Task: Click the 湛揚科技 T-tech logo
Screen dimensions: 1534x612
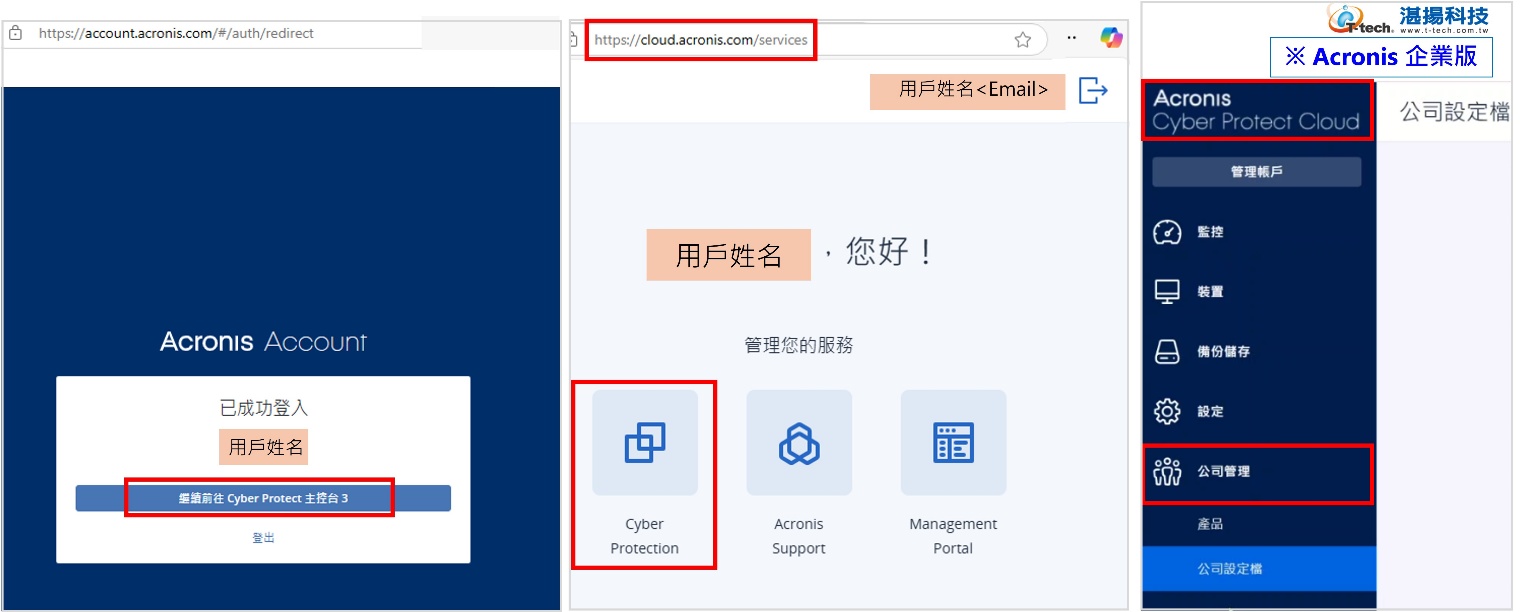Action: coord(1407,19)
